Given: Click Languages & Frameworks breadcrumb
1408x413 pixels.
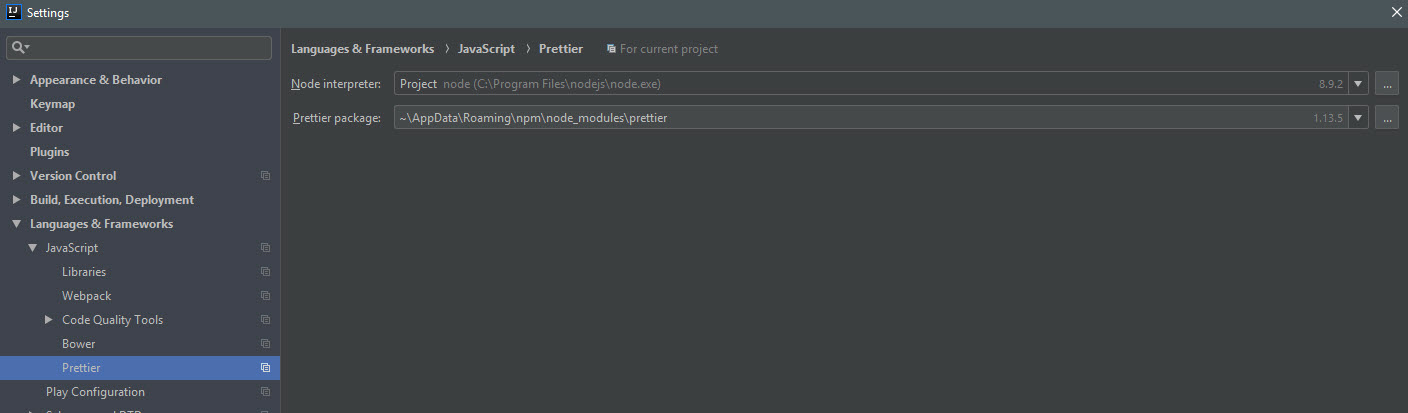Looking at the screenshot, I should pyautogui.click(x=362, y=49).
